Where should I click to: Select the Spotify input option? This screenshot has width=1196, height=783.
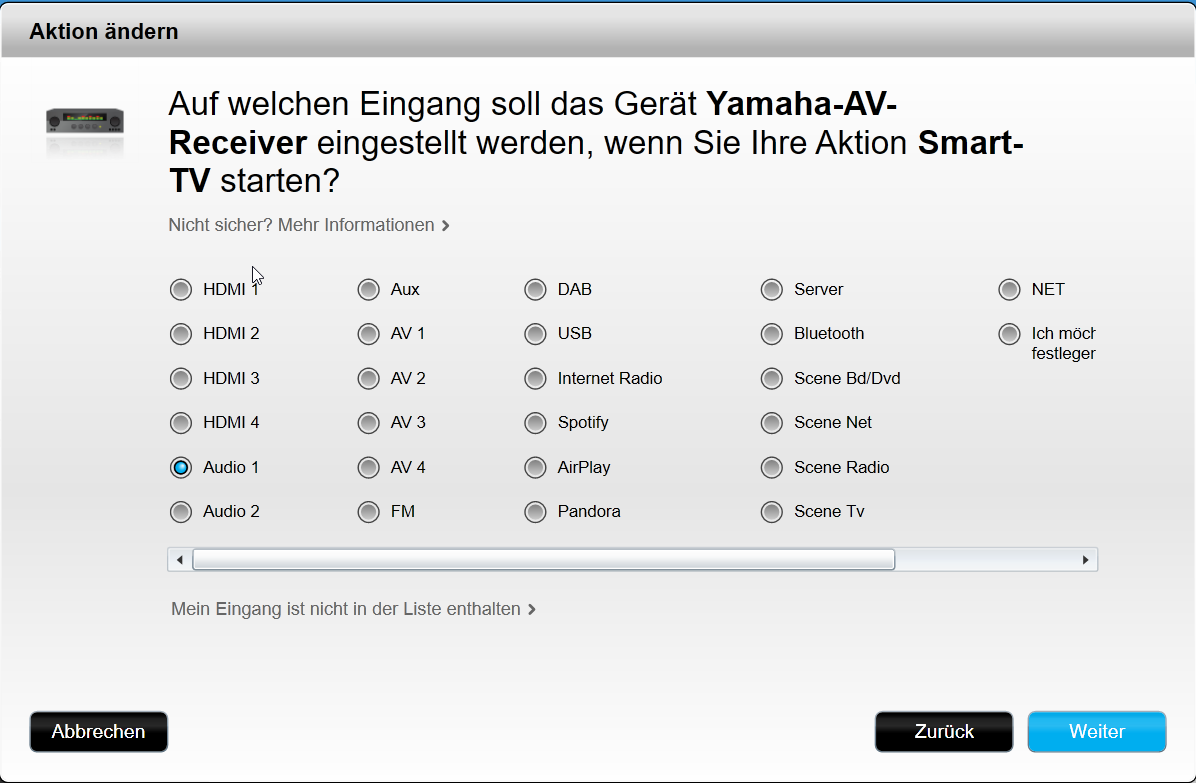[x=535, y=423]
